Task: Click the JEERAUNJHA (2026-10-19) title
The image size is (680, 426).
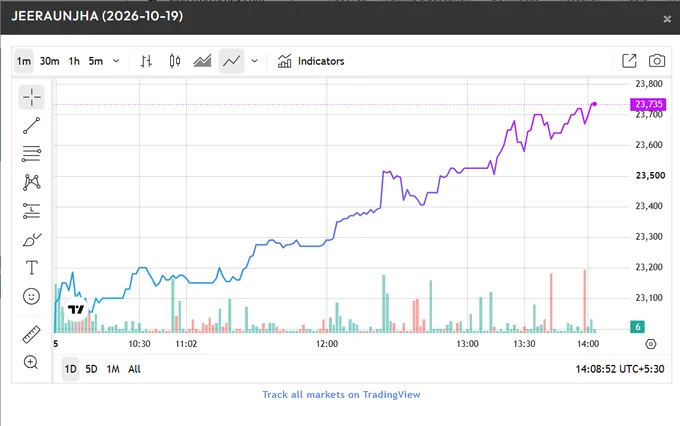Action: click(97, 16)
